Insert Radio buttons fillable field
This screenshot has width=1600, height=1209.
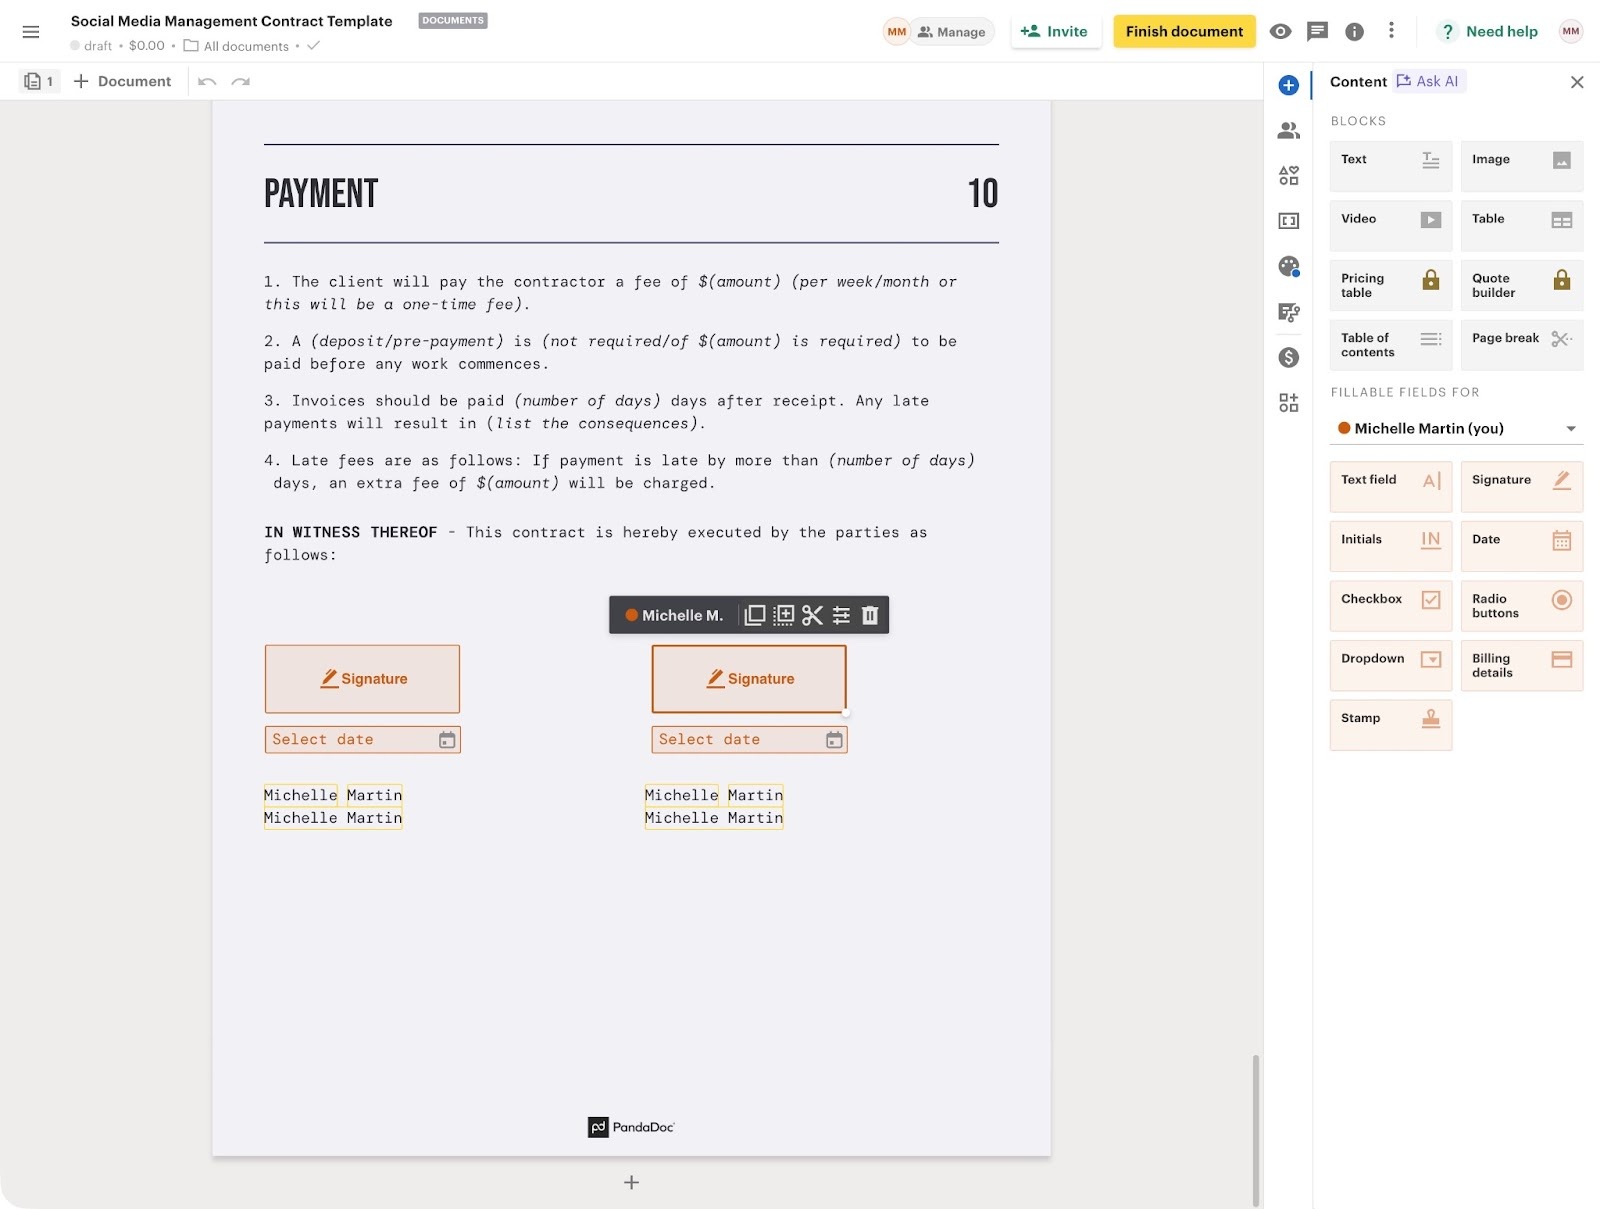(x=1521, y=605)
